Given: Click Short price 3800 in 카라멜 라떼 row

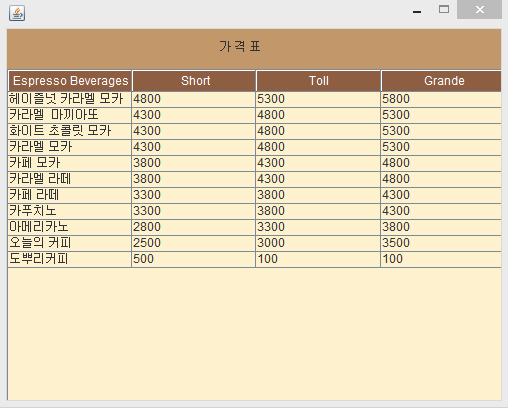Looking at the screenshot, I should (194, 179).
